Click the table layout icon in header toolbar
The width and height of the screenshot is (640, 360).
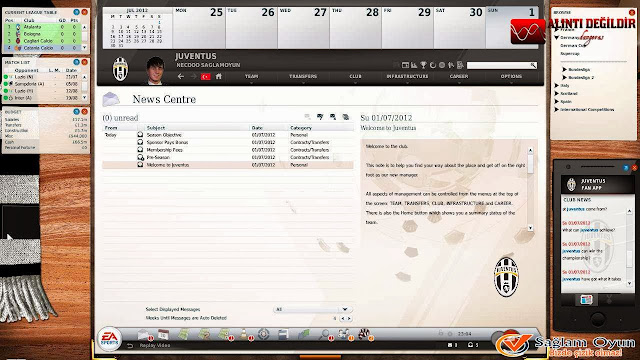pos(405,65)
